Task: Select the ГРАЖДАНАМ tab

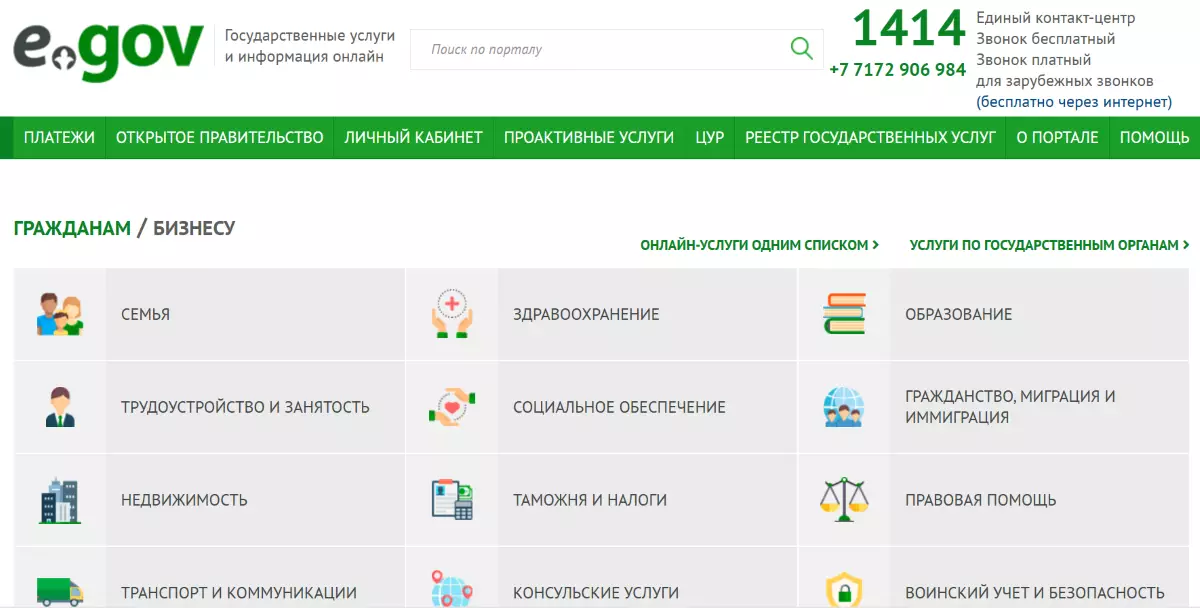Action: pos(70,227)
